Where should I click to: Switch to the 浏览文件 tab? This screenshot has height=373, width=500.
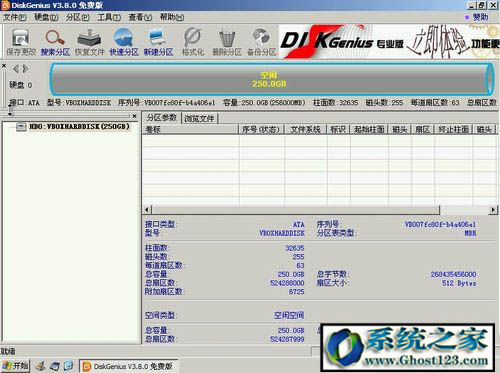click(x=199, y=119)
